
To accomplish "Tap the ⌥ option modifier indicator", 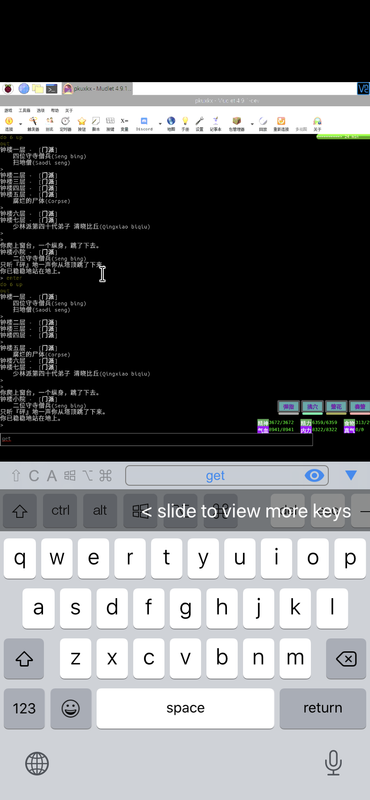I will (87, 476).
